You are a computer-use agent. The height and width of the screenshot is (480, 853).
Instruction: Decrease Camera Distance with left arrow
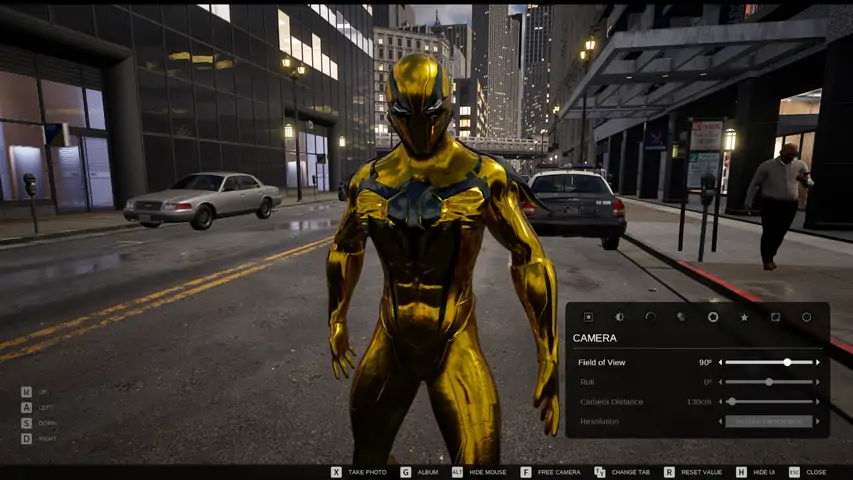[x=720, y=402]
